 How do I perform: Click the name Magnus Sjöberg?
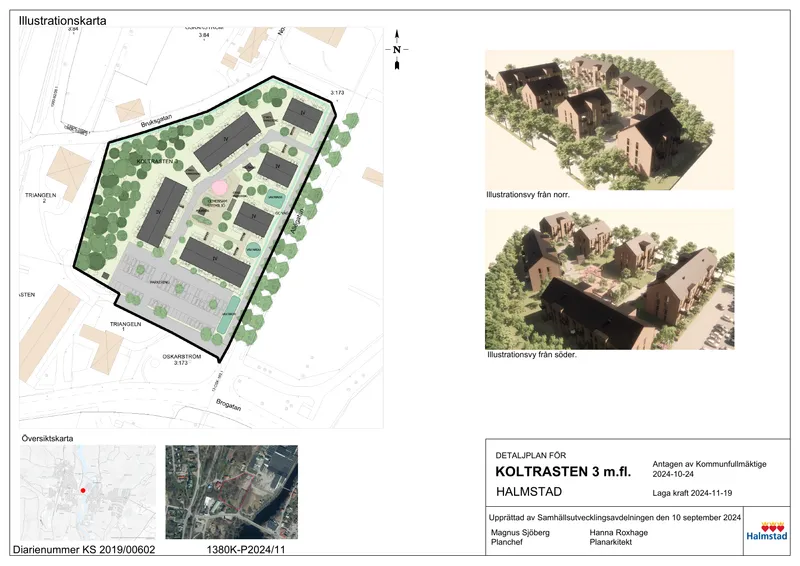[520, 532]
